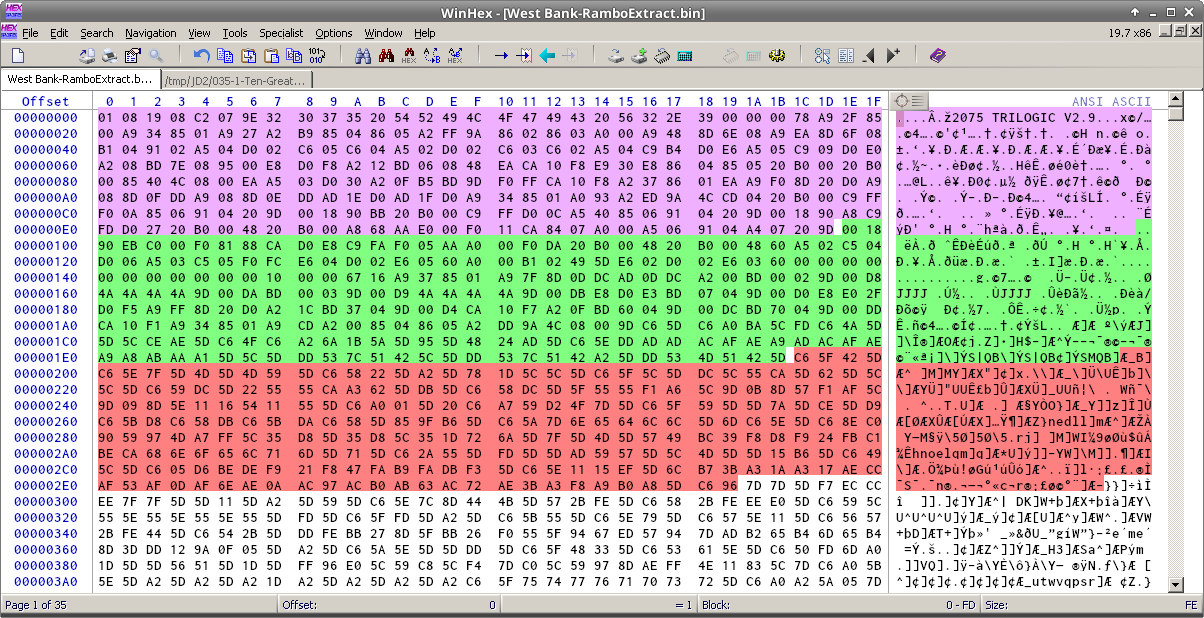The height and width of the screenshot is (618, 1204).
Task: Click the Open Disk drive icon
Action: [x=616, y=56]
